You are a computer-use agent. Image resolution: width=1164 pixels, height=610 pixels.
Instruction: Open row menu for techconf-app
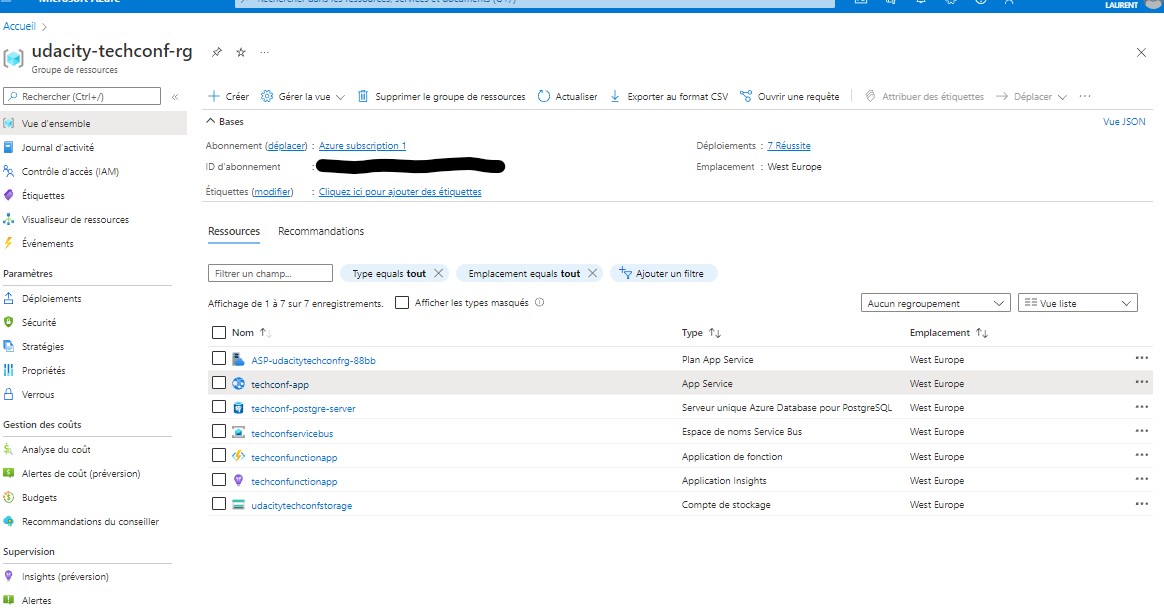[x=1142, y=382]
